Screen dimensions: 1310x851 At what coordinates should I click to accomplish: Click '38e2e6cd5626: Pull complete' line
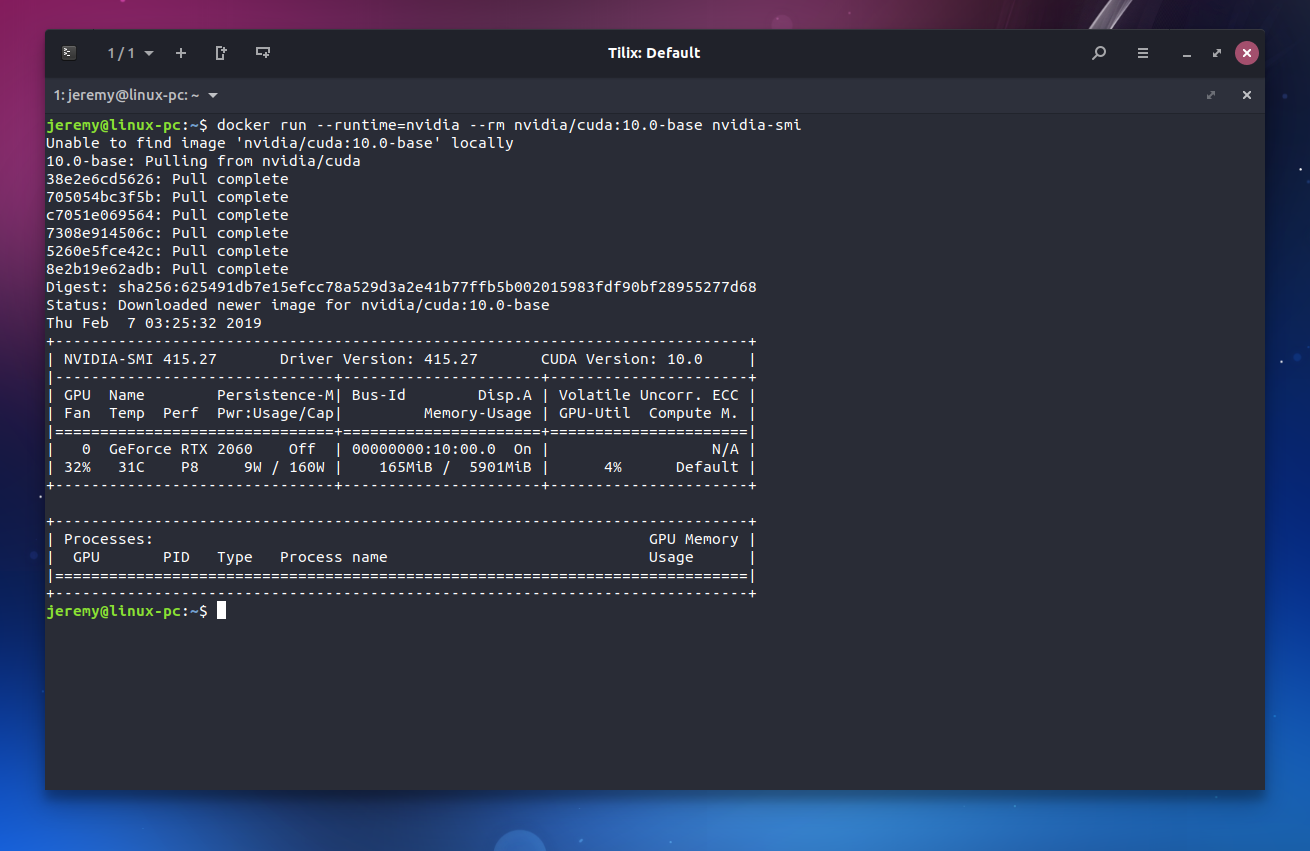(x=167, y=179)
